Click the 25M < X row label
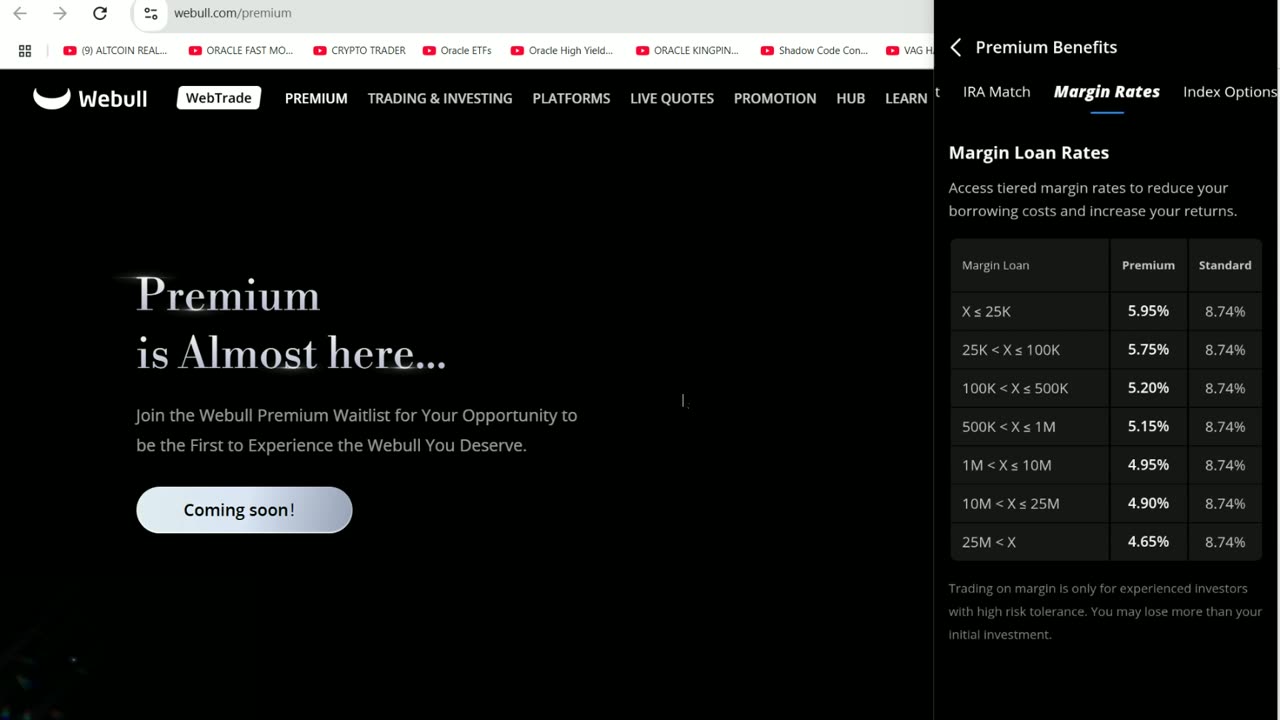Screen dimensions: 1280x720 click(989, 542)
